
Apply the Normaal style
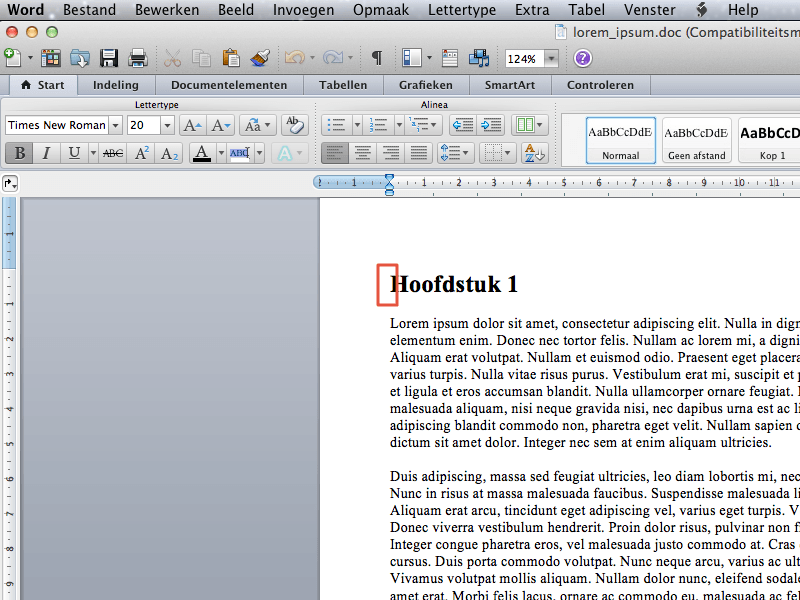620,140
